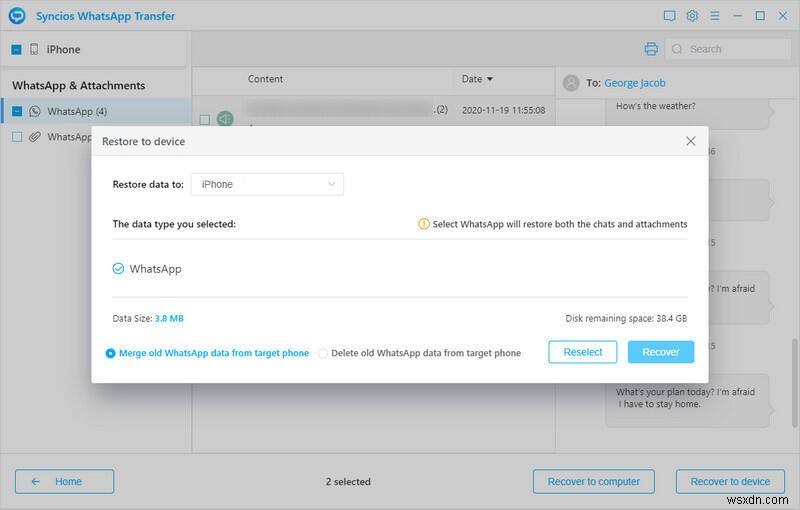Click the Reselect button

click(x=583, y=352)
